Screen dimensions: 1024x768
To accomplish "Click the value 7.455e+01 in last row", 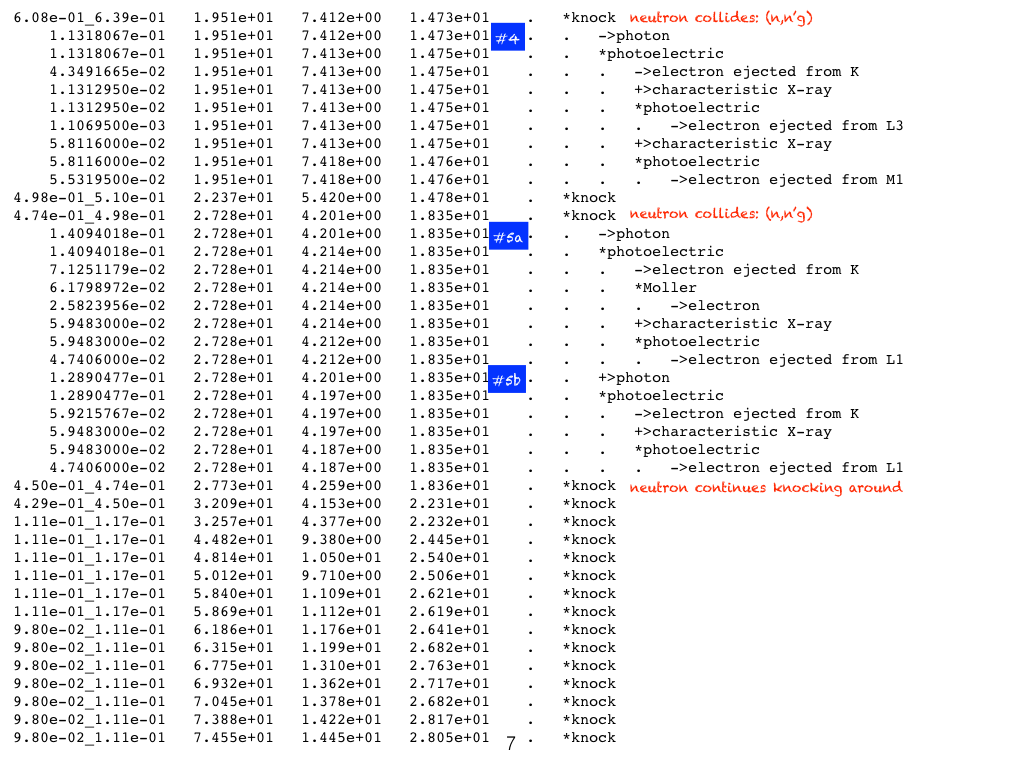I will pyautogui.click(x=233, y=738).
